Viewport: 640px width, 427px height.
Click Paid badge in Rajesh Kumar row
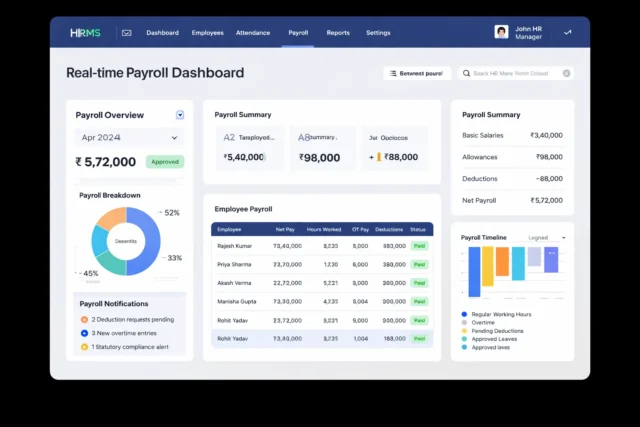[419, 246]
